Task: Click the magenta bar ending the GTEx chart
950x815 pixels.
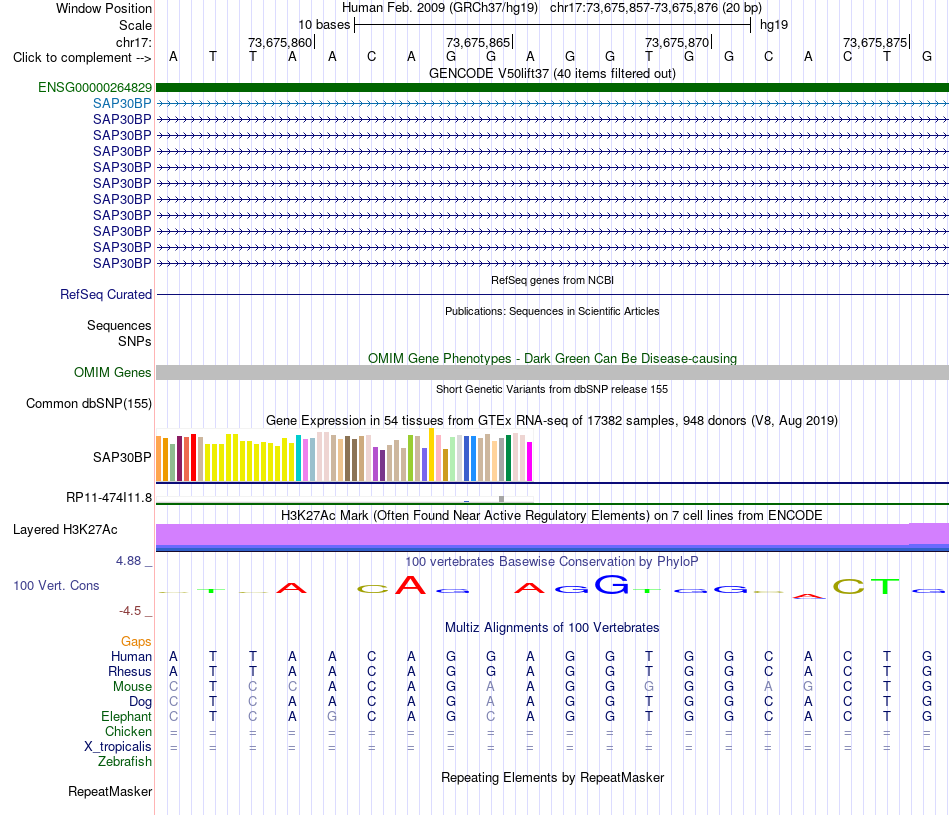Action: pyautogui.click(x=530, y=462)
